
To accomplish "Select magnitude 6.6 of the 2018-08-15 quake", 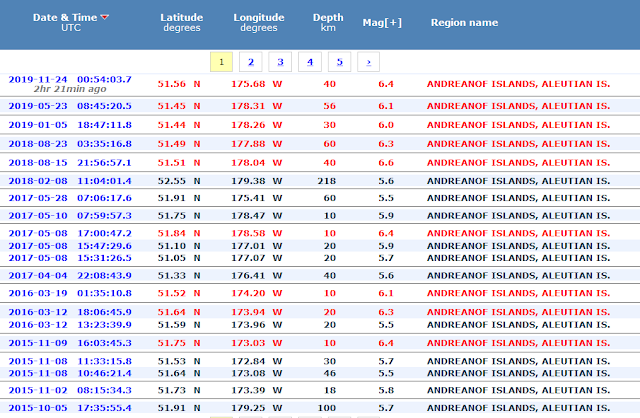I will 386,162.
